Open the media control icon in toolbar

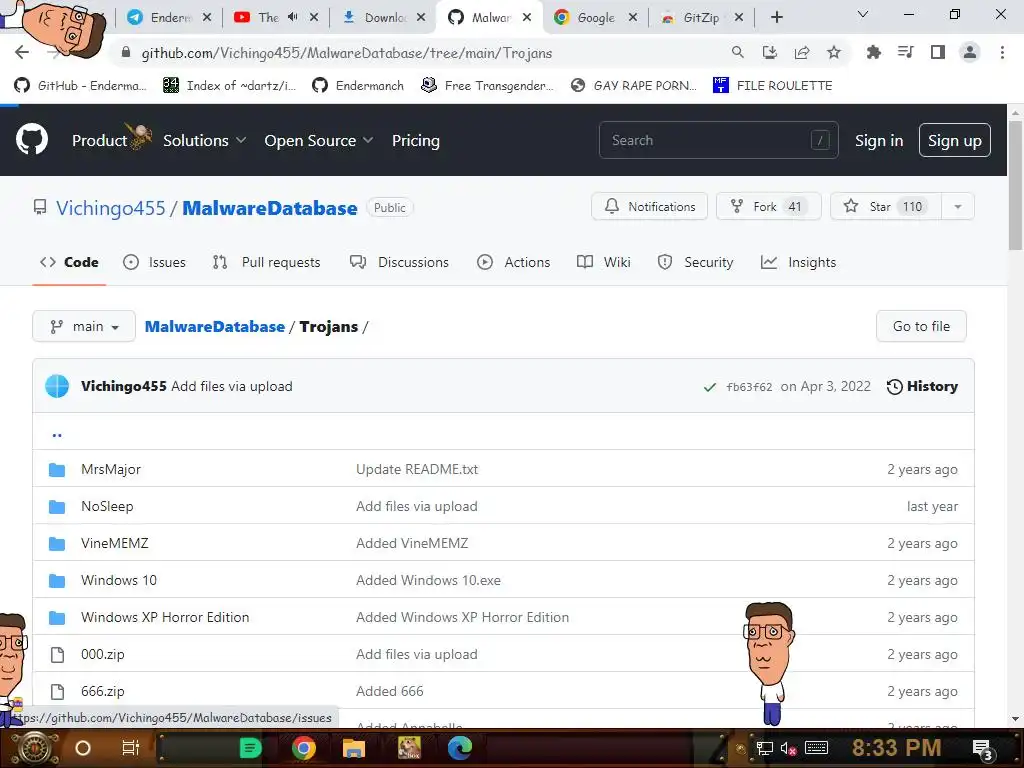tap(905, 52)
